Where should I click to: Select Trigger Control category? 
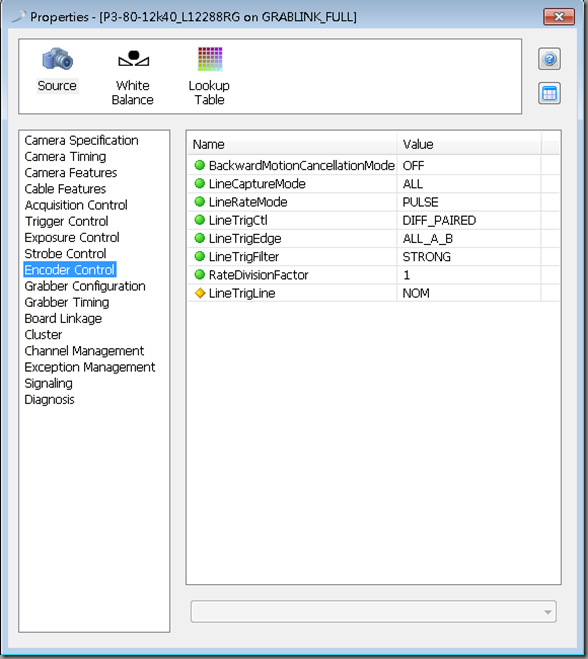pyautogui.click(x=67, y=221)
